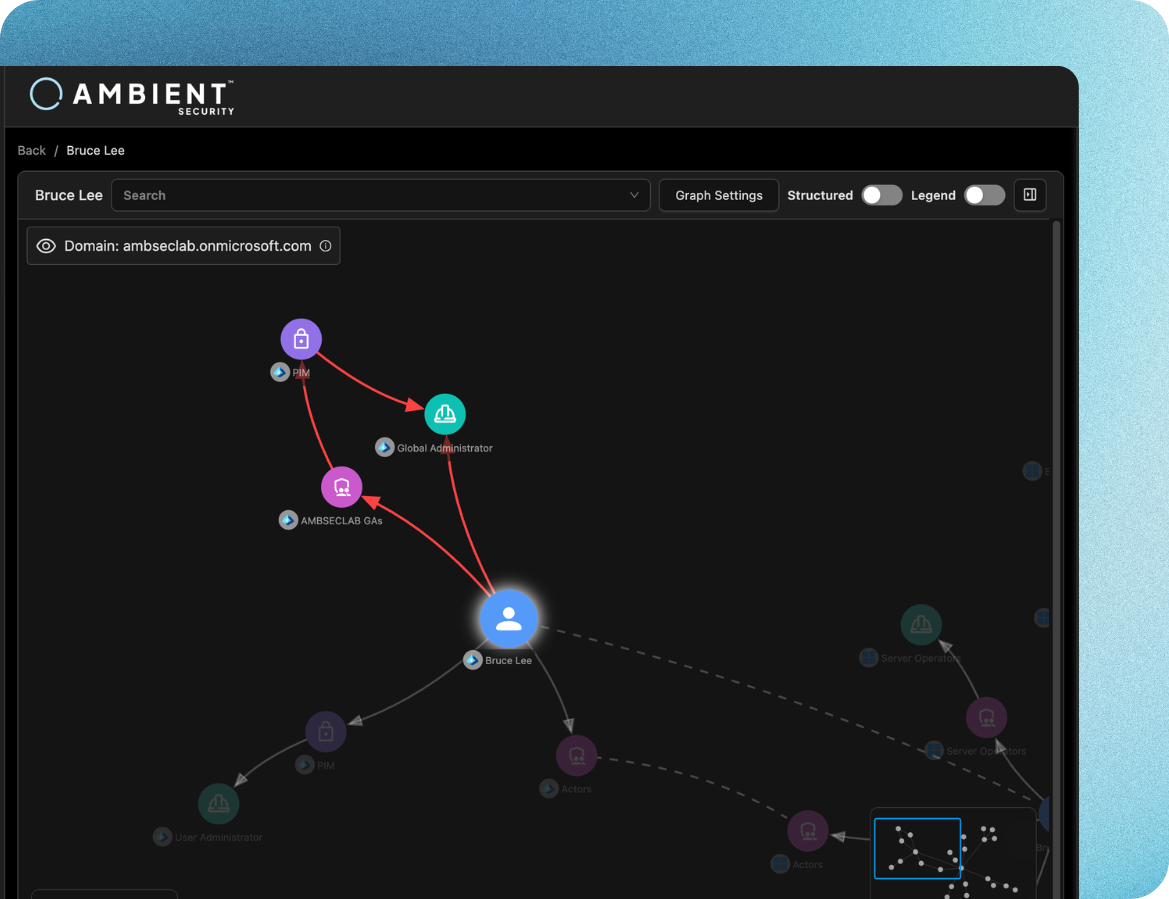Click badge beside User Administrator label

click(x=162, y=836)
